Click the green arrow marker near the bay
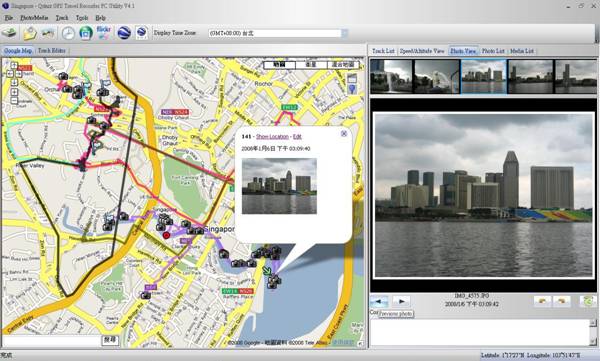Image resolution: width=600 pixels, height=361 pixels. coord(267,271)
